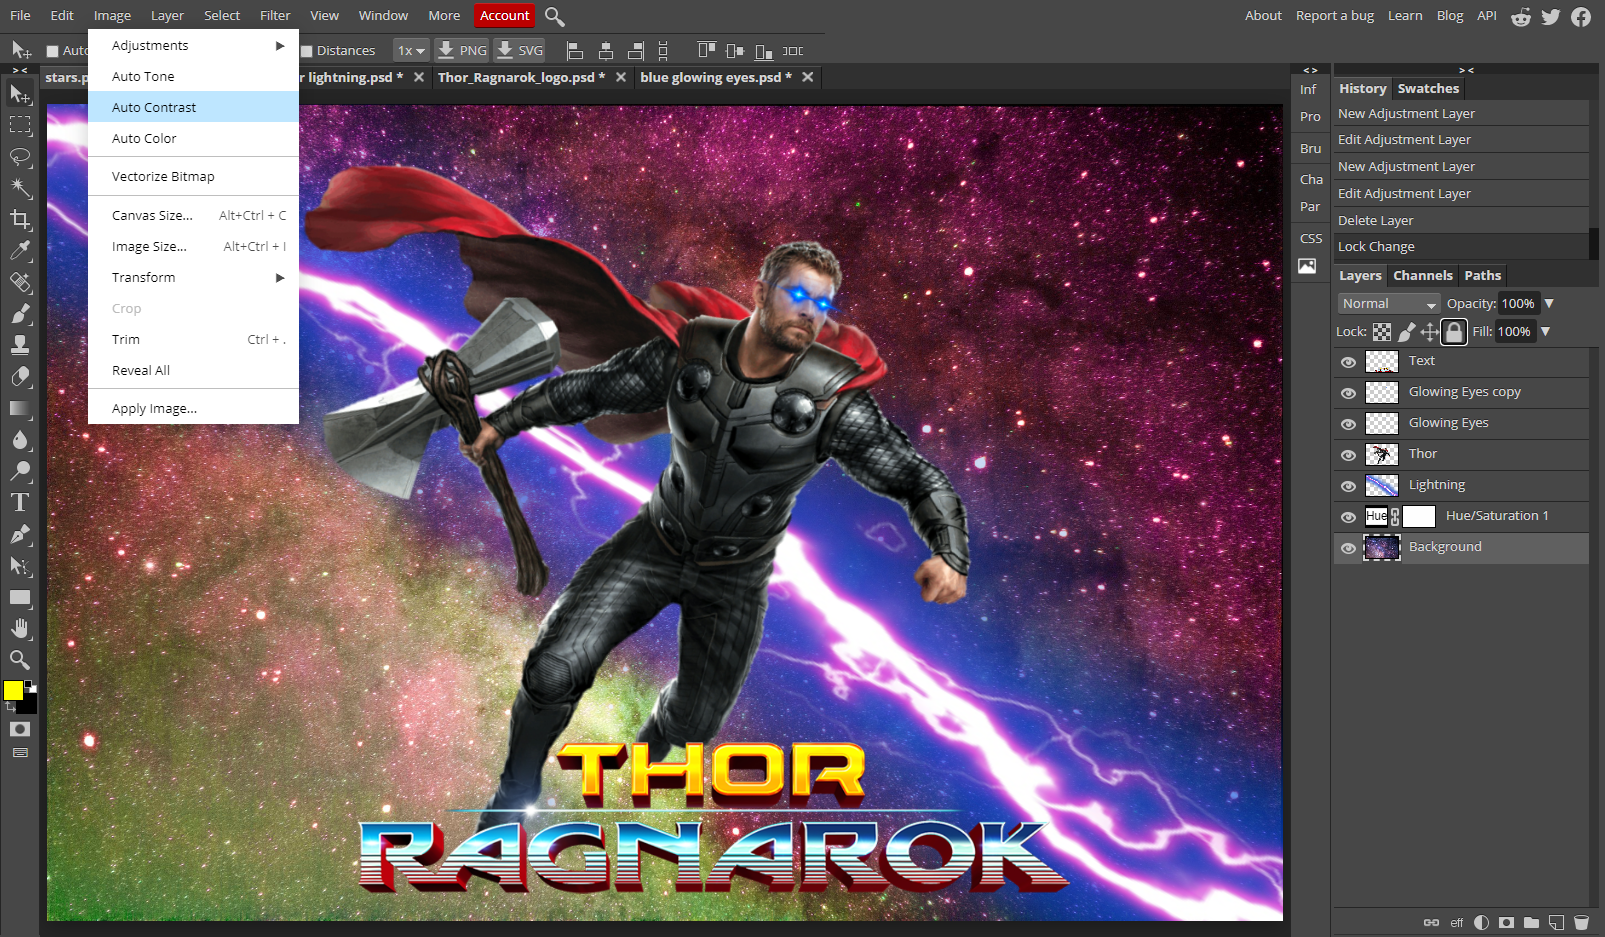Expand the Transform submenu
Viewport: 1605px width, 937px height.
pyautogui.click(x=193, y=277)
